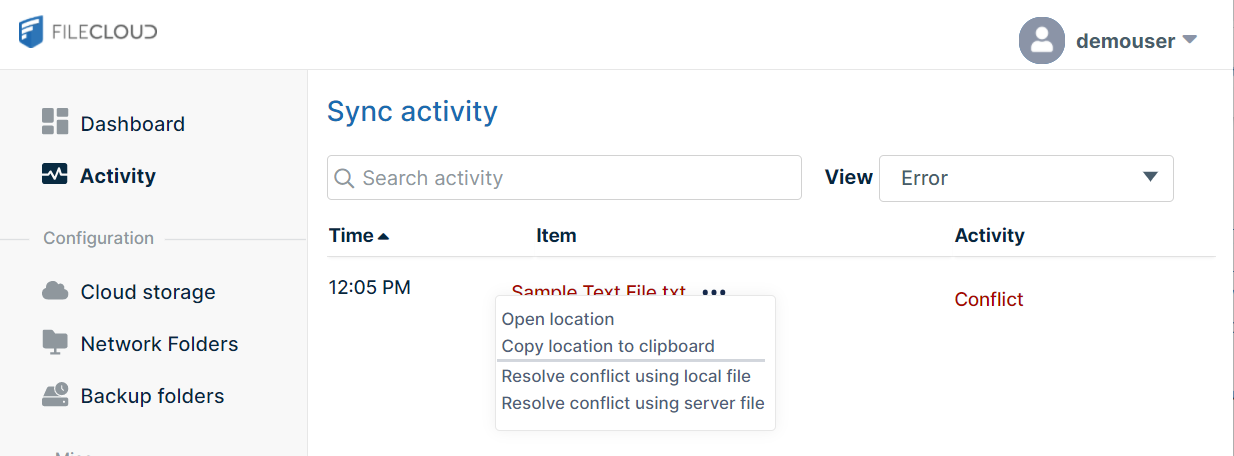
Task: Expand the demouser account dropdown arrow
Action: click(1190, 40)
